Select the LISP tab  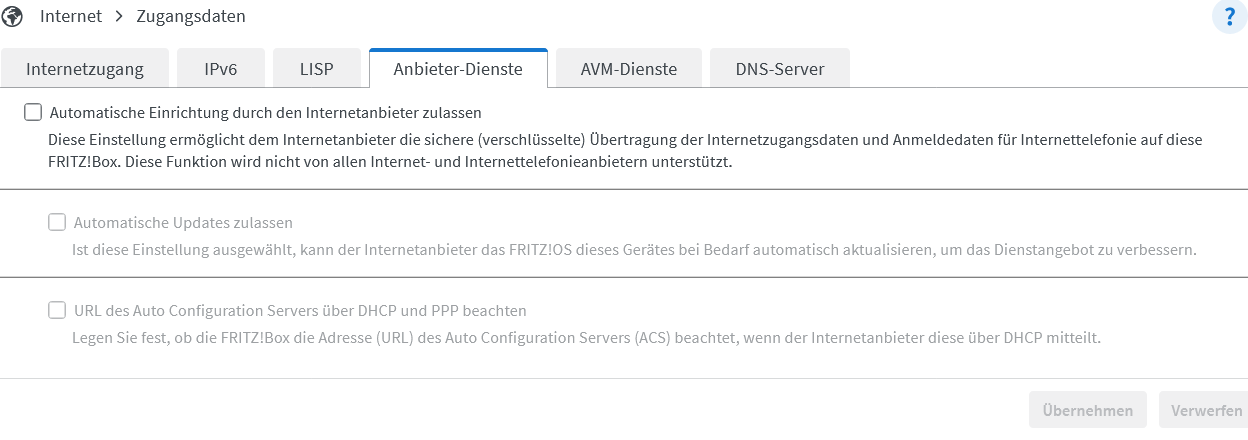[x=316, y=69]
